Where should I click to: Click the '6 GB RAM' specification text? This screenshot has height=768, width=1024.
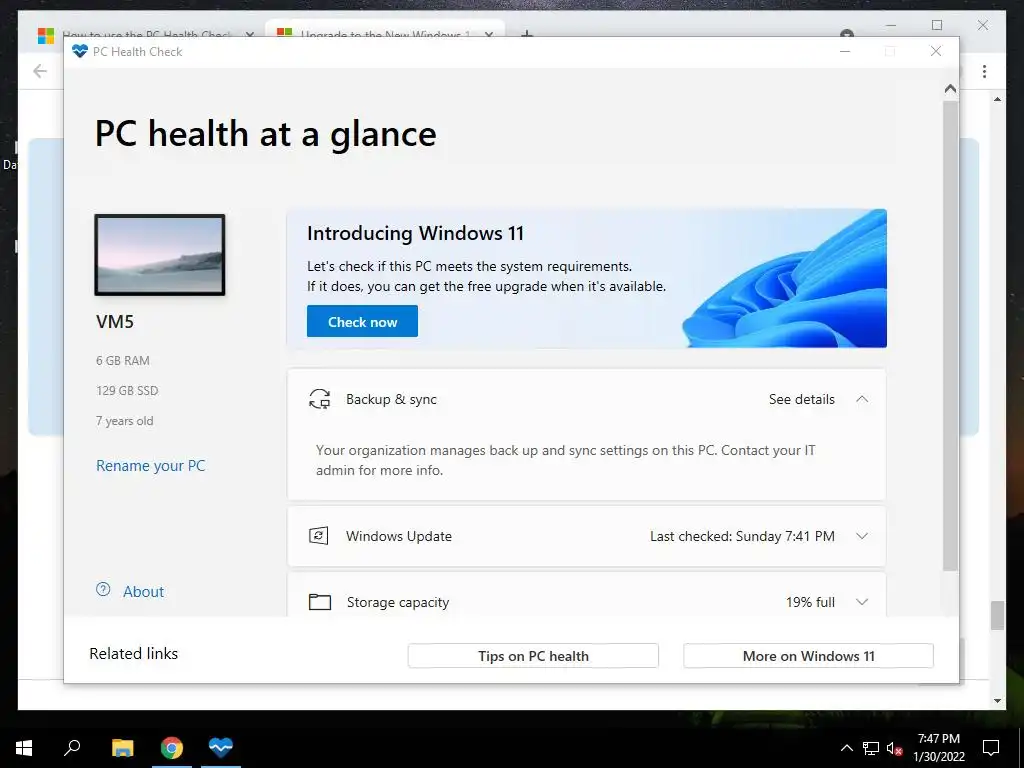click(x=123, y=360)
